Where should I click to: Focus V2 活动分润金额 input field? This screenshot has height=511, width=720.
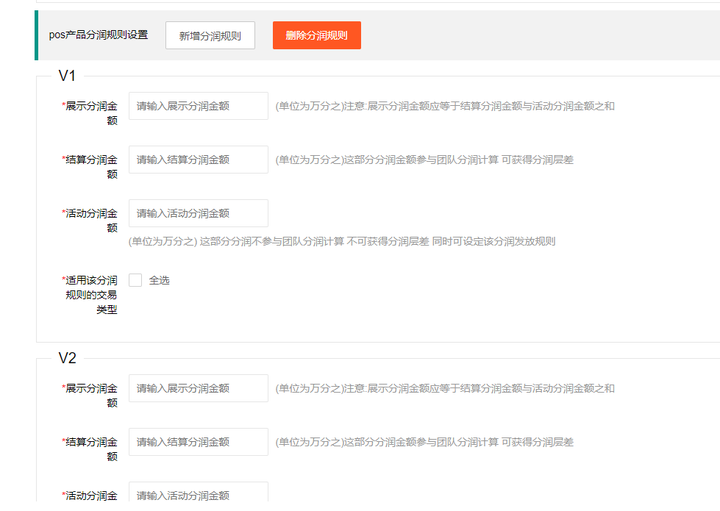pyautogui.click(x=198, y=492)
